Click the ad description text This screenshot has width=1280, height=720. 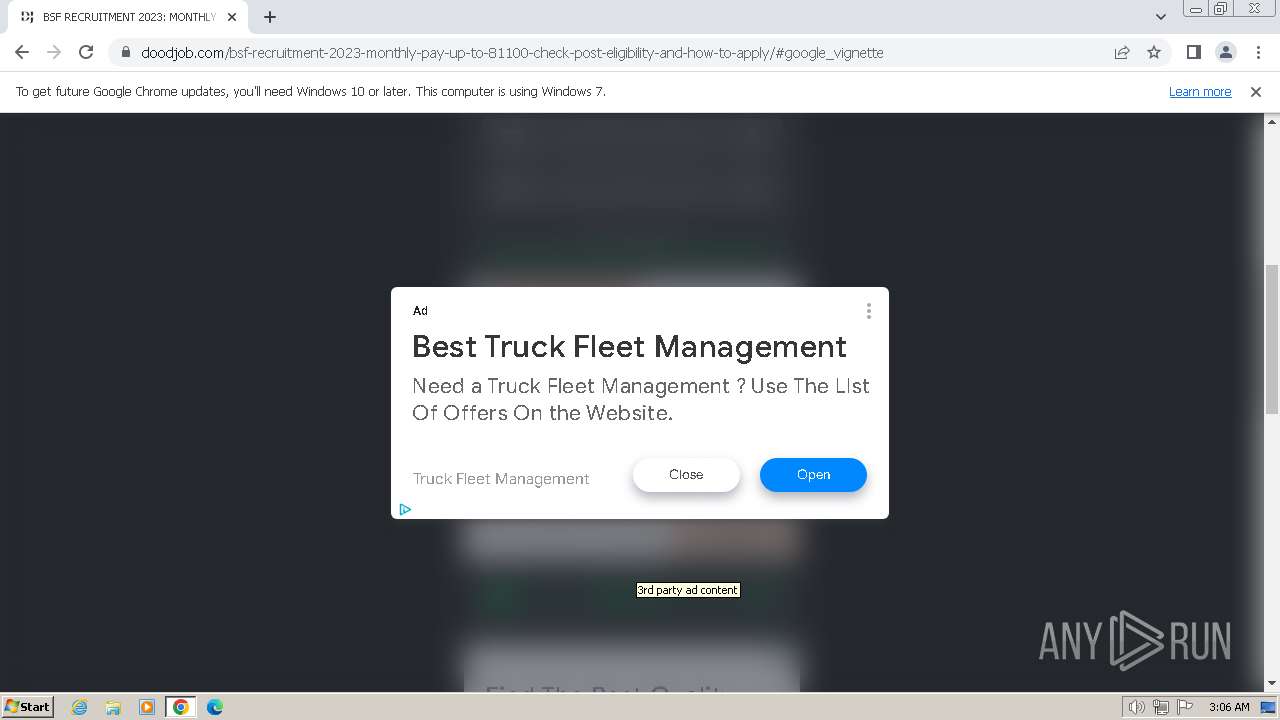[x=641, y=399]
